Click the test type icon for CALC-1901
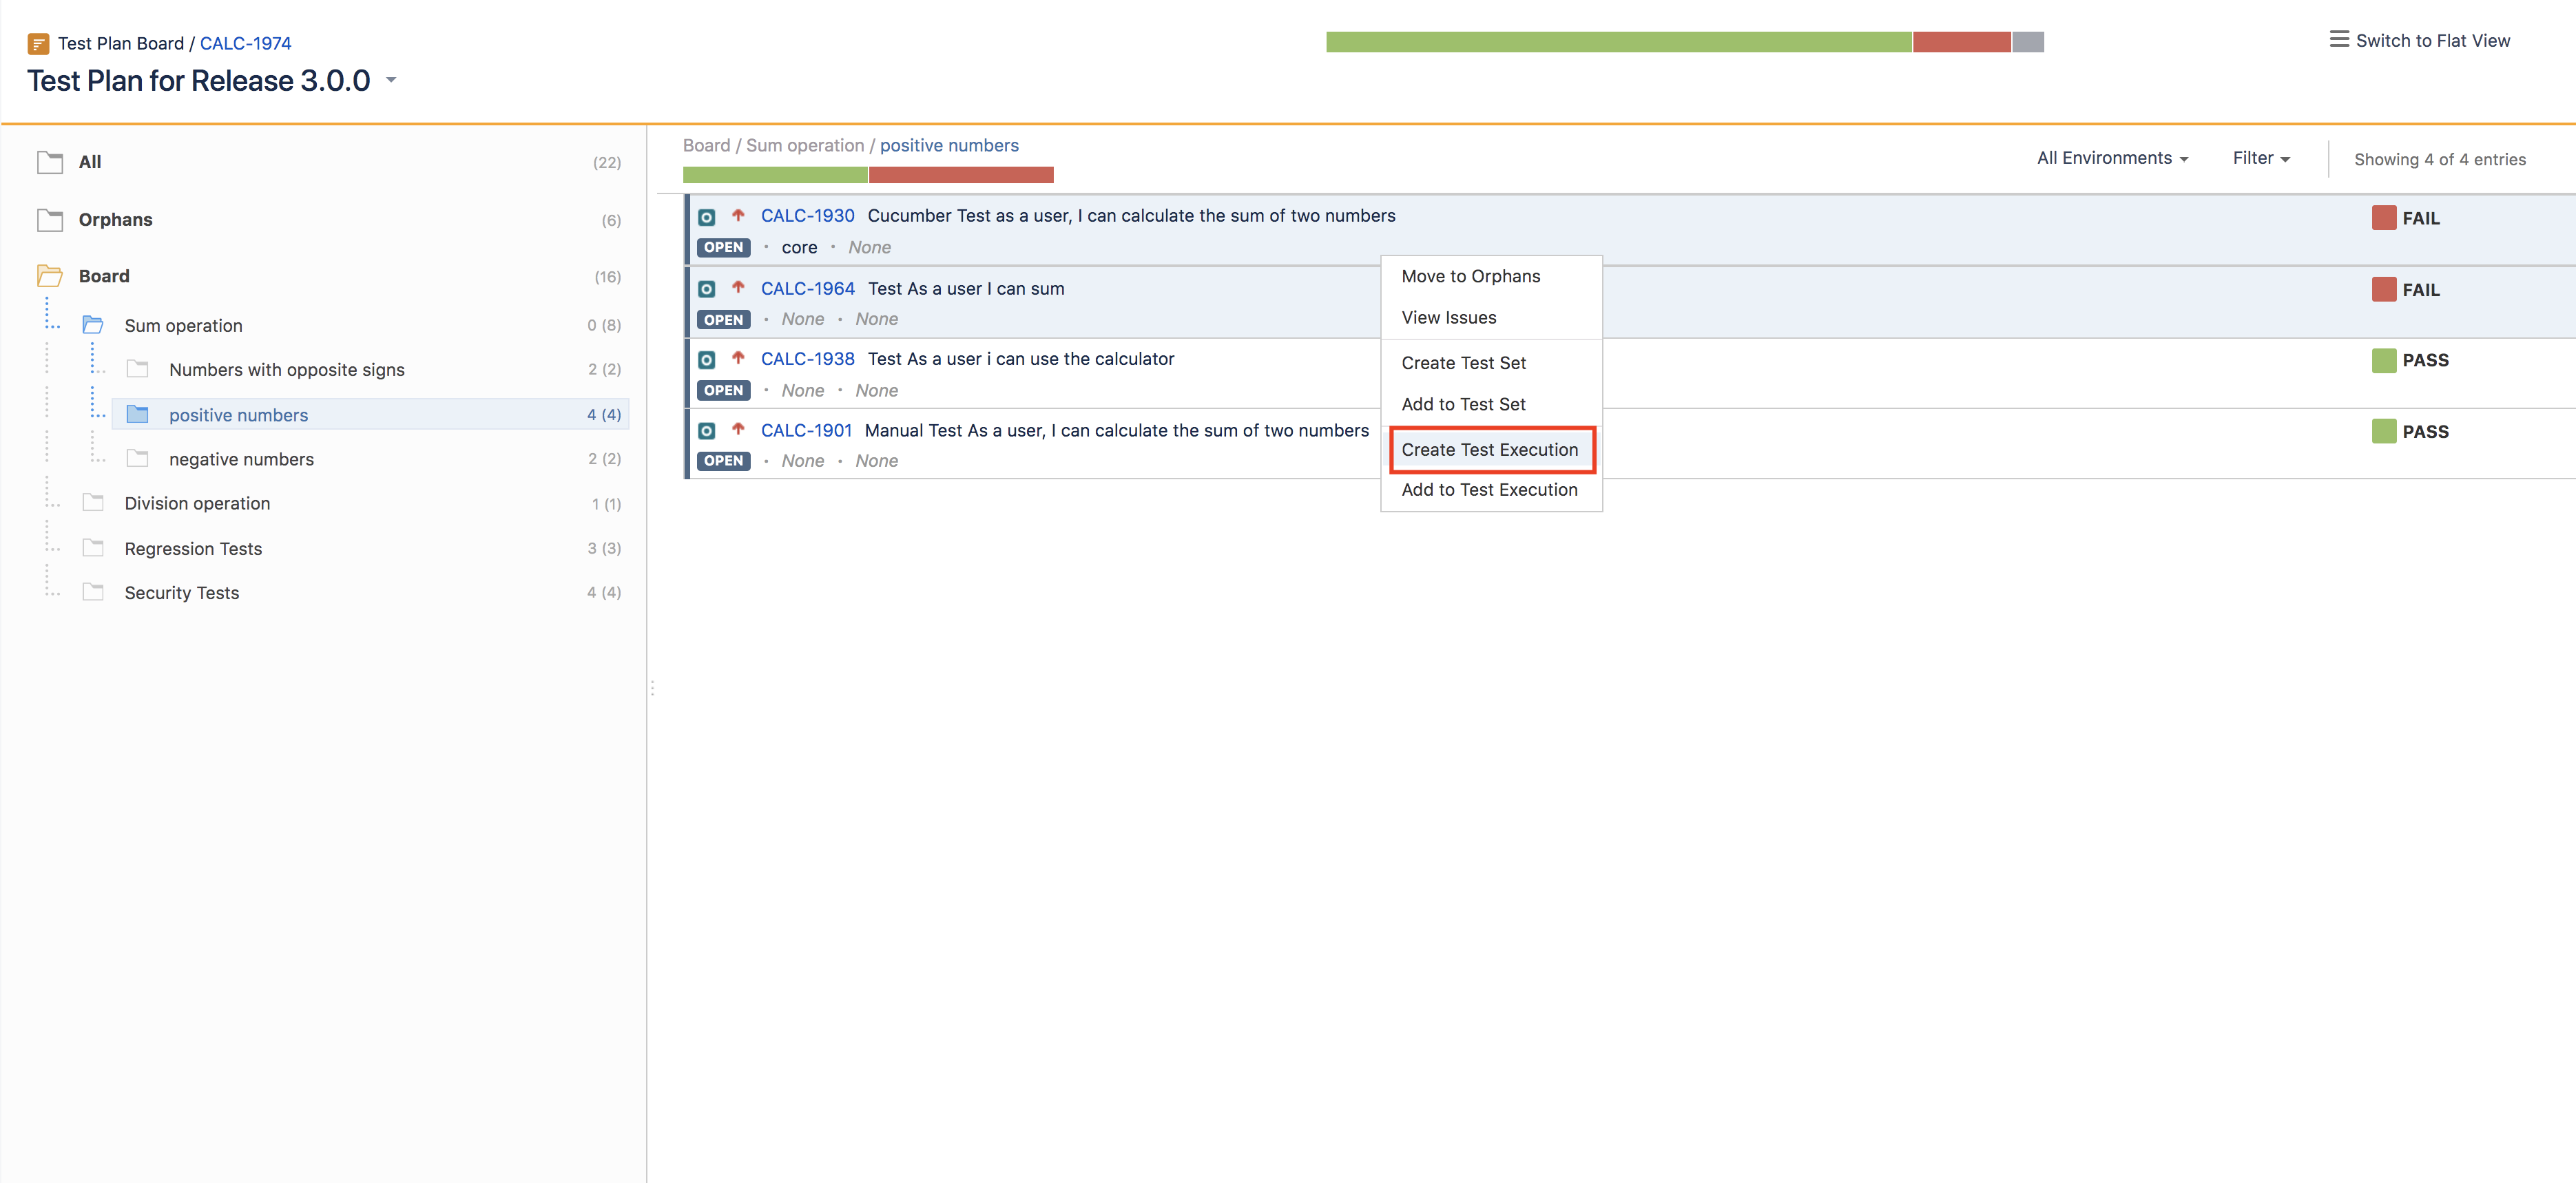Image resolution: width=2576 pixels, height=1183 pixels. click(706, 431)
